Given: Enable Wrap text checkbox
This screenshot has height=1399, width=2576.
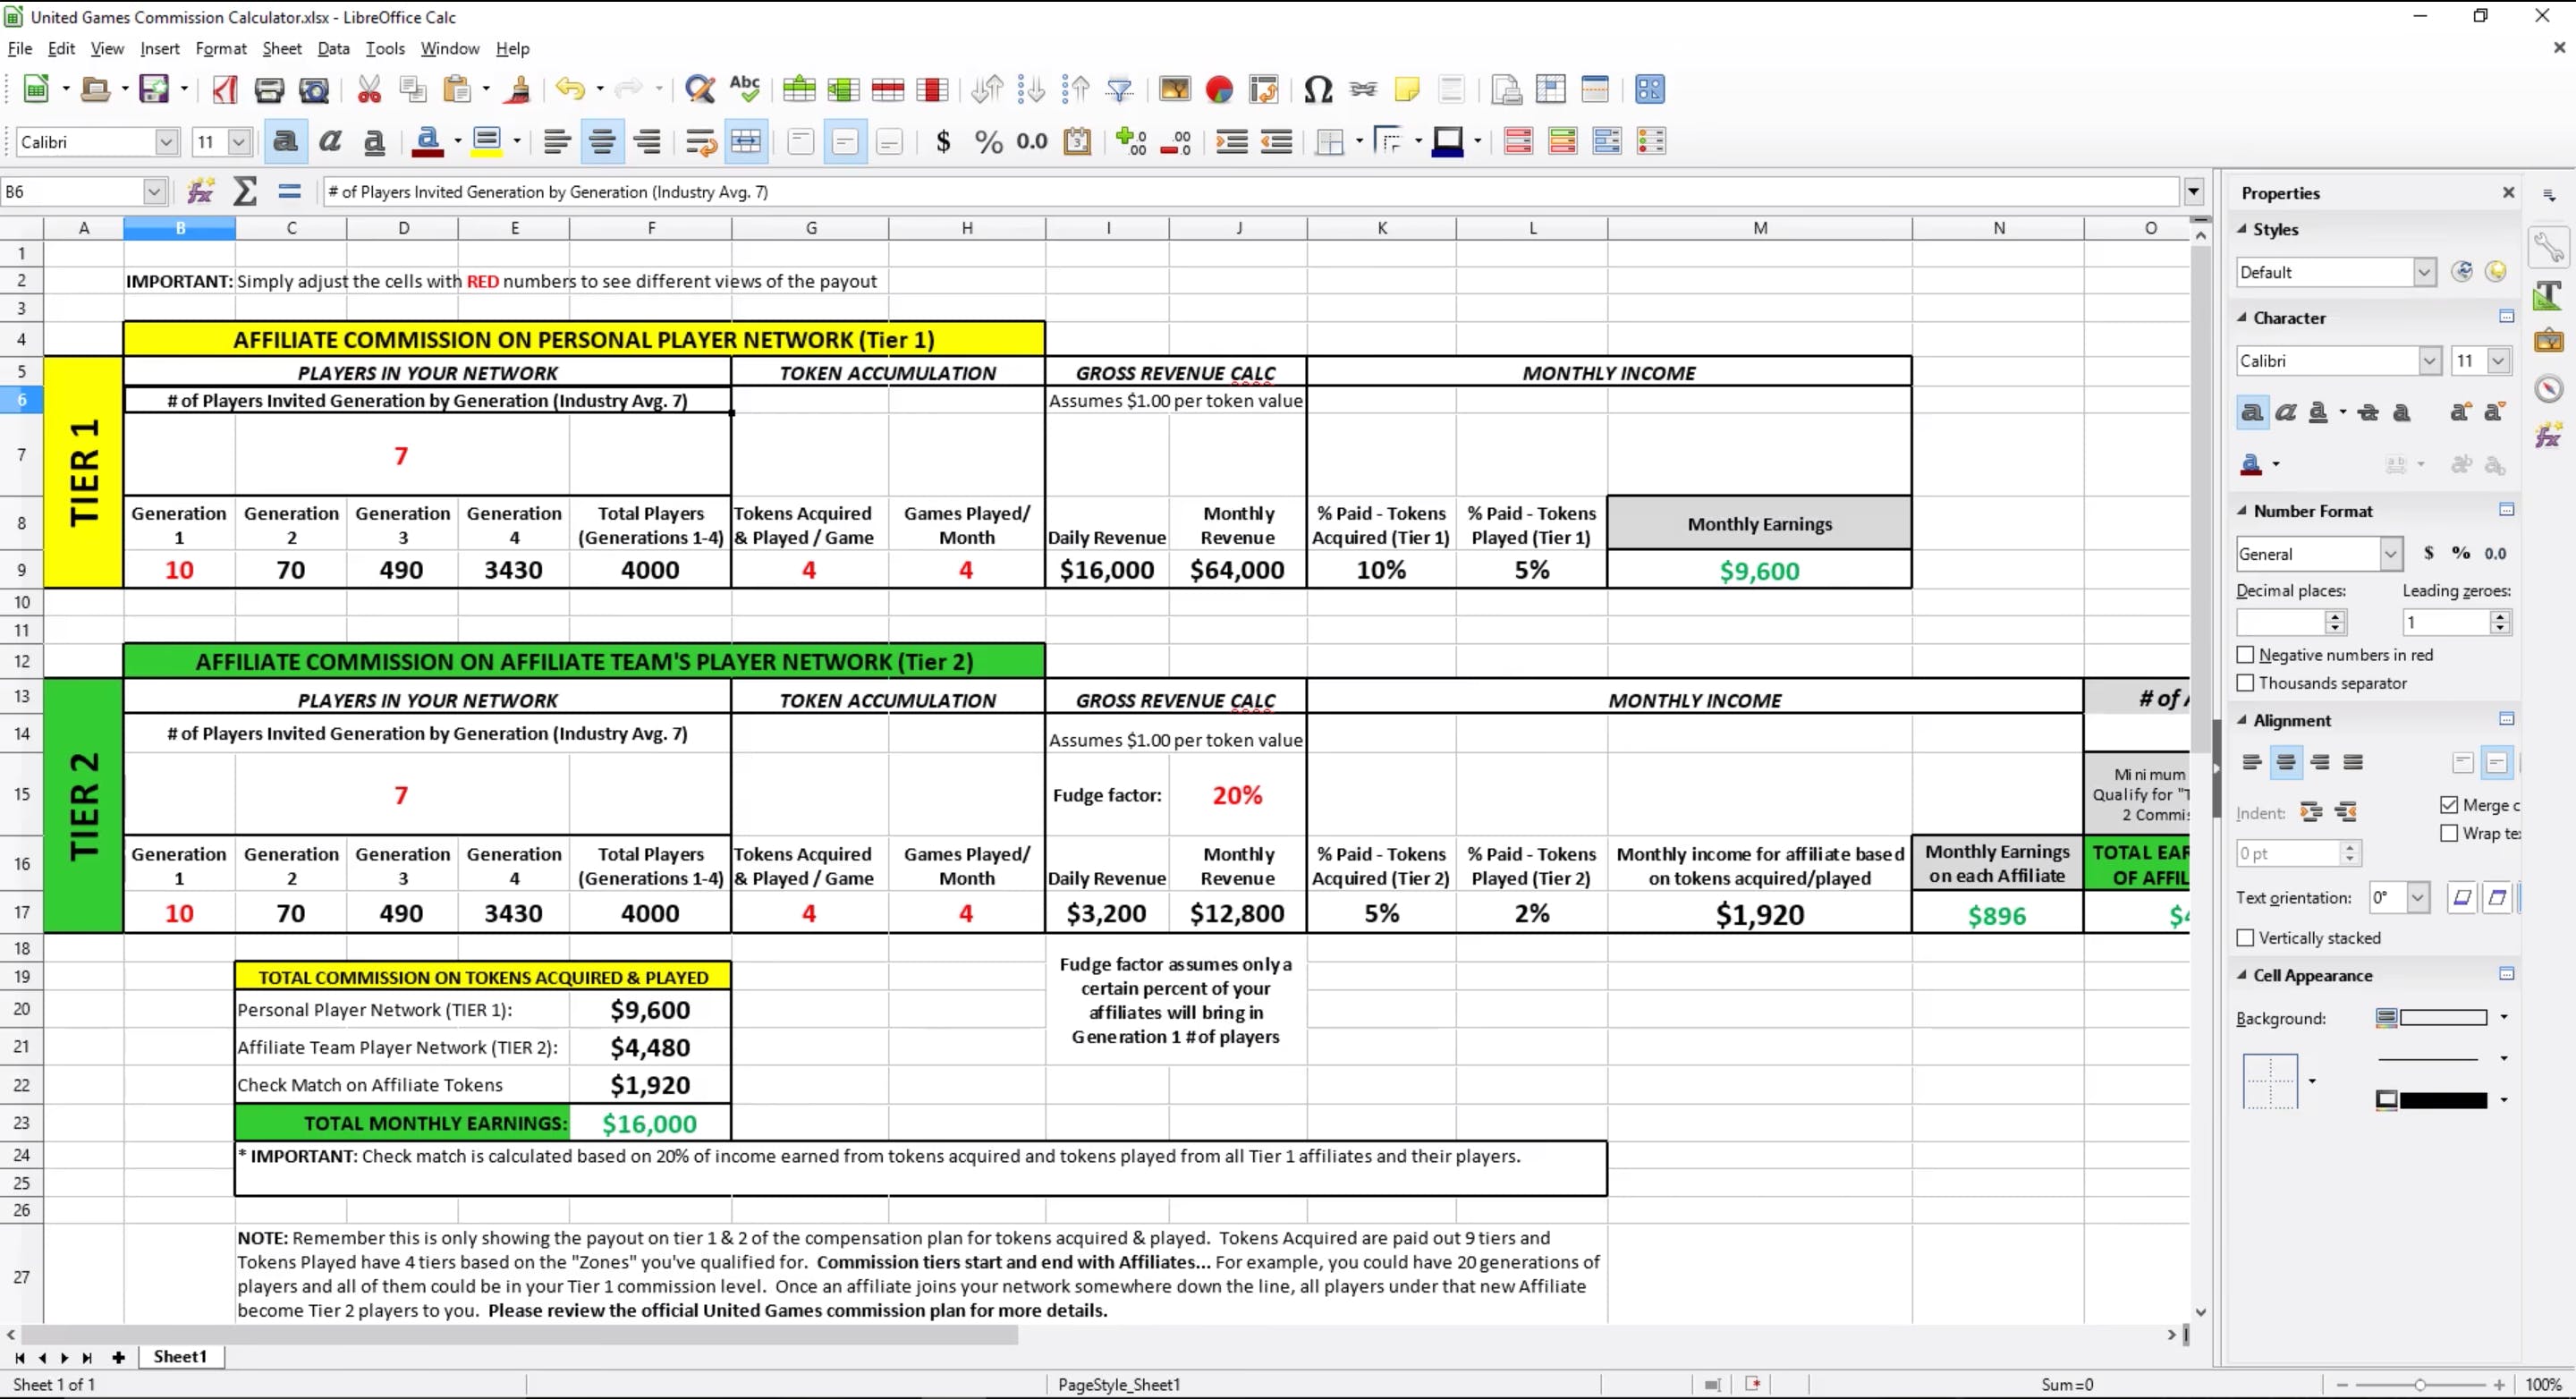Looking at the screenshot, I should pos(2449,833).
